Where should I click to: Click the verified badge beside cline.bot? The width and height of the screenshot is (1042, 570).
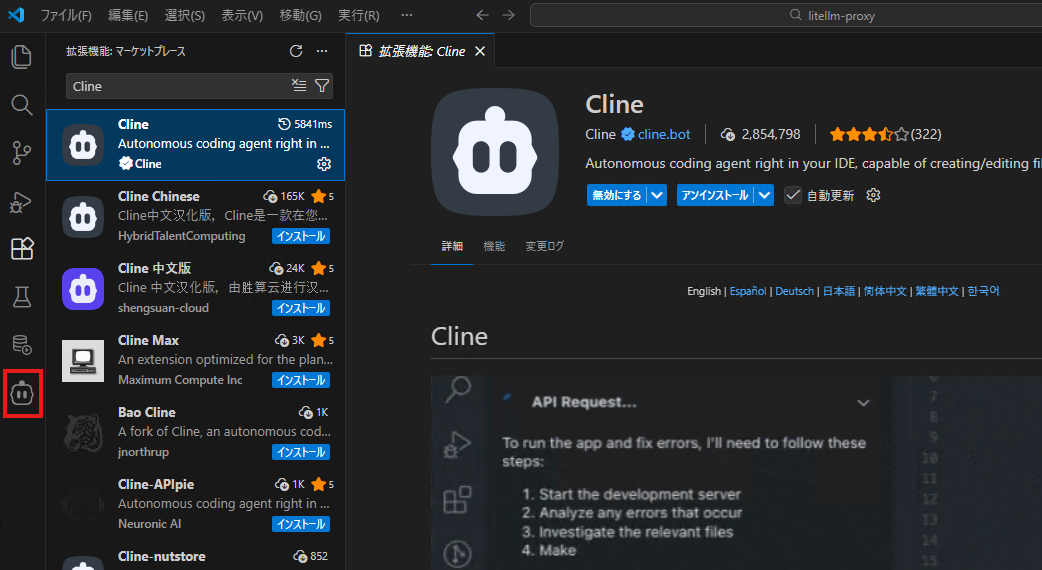coord(627,134)
